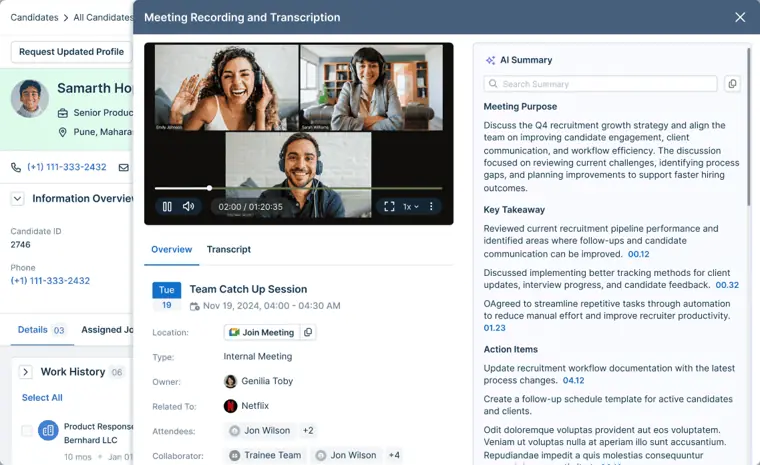Seek using the video progress bar handle
The width and height of the screenshot is (760, 465).
click(x=209, y=188)
